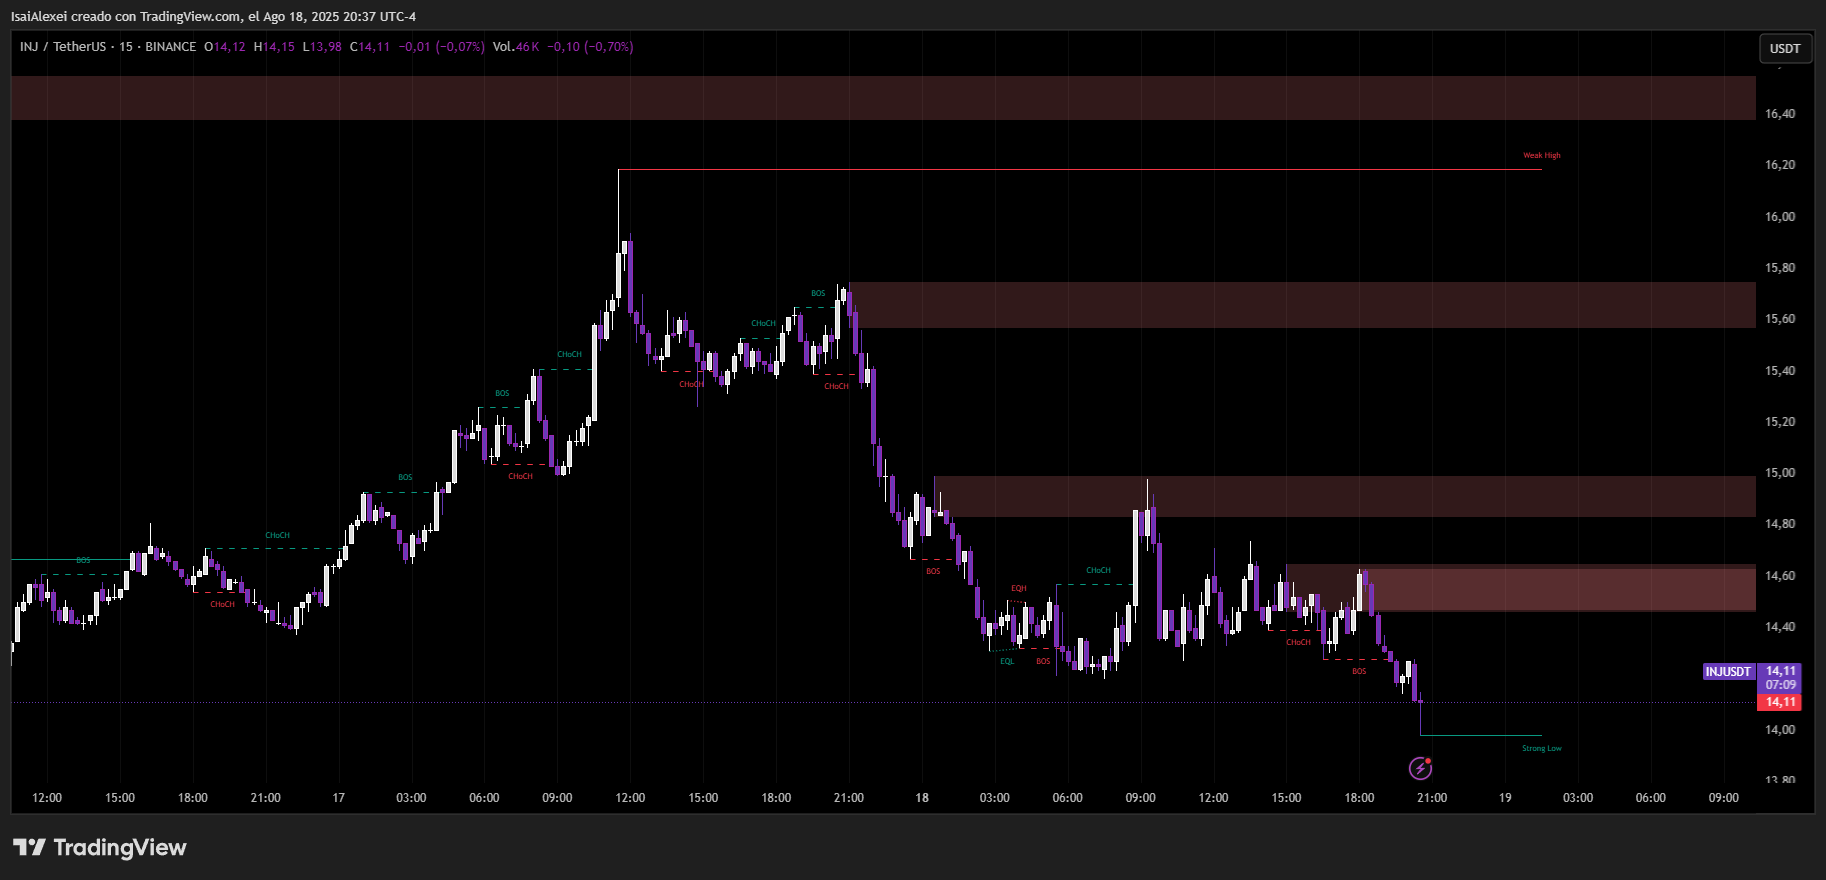
Task: Click the Vol. 46K volume indicator label
Action: click(515, 47)
